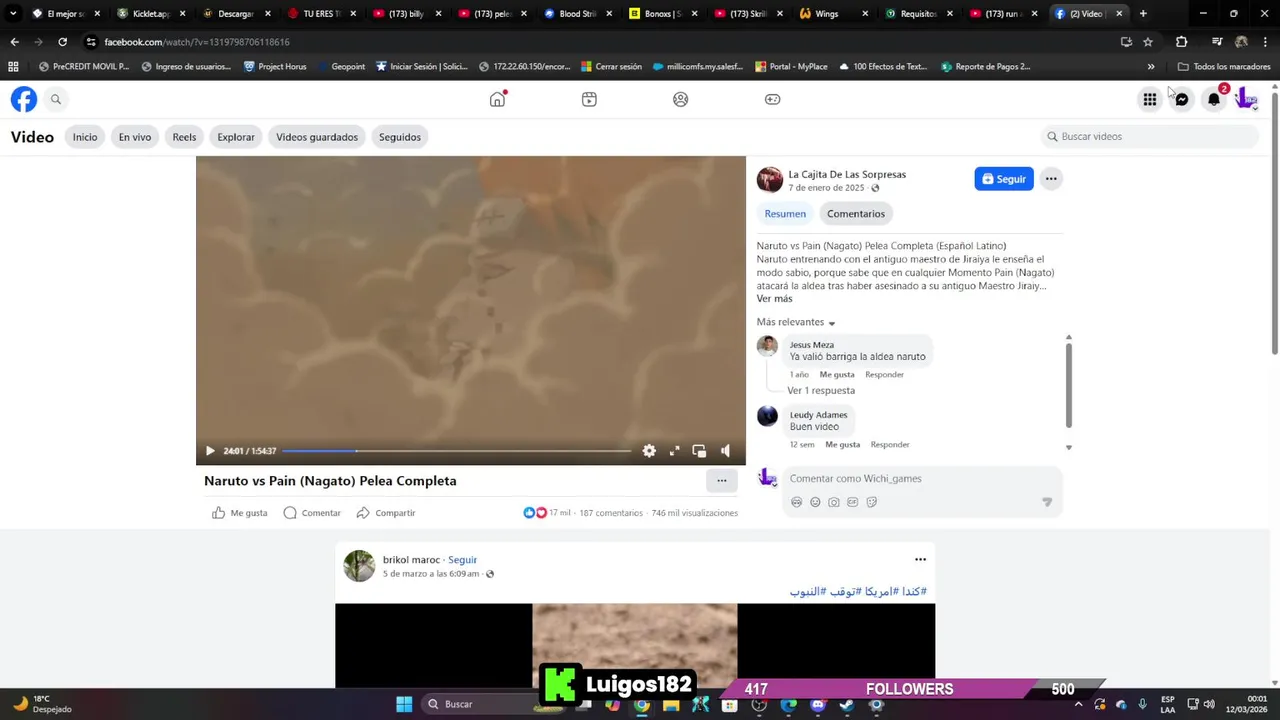
Task: Select the Inicio video filter
Action: (85, 137)
